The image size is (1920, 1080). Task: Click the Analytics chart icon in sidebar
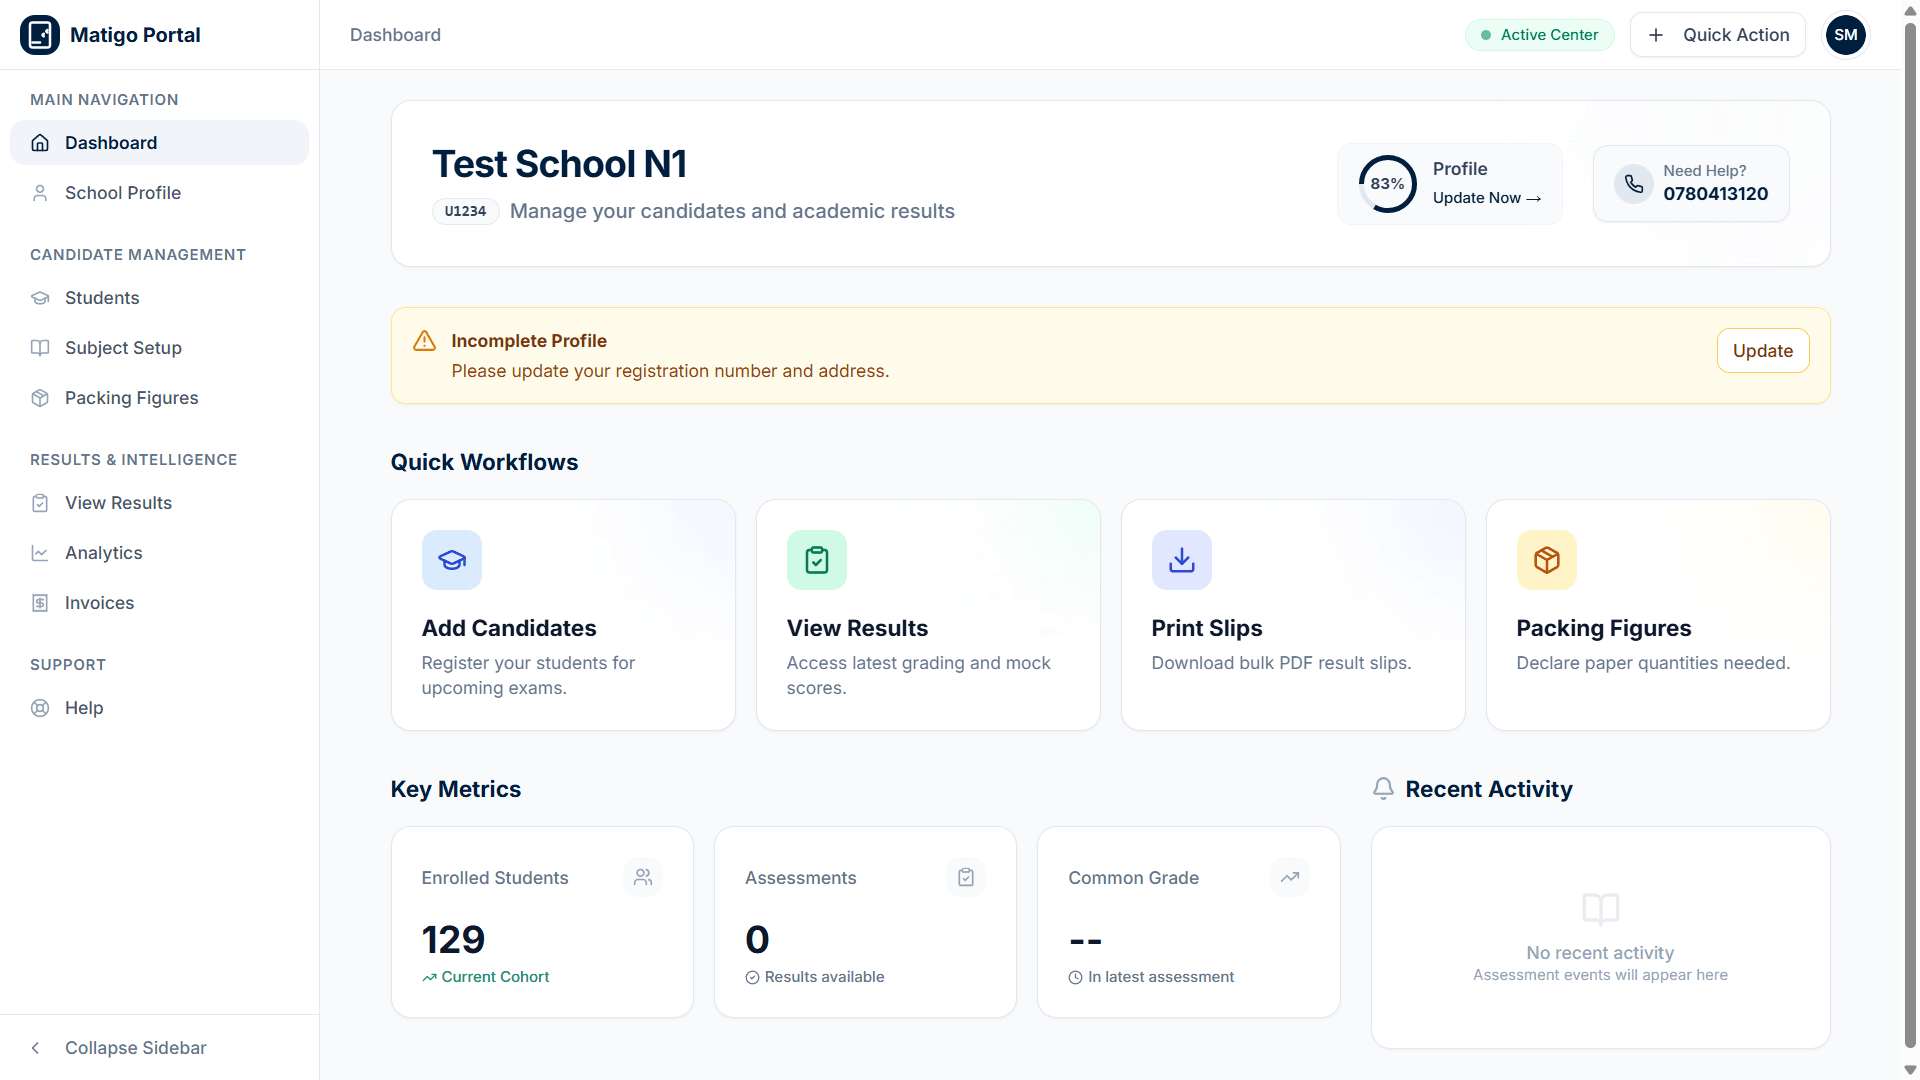point(40,553)
